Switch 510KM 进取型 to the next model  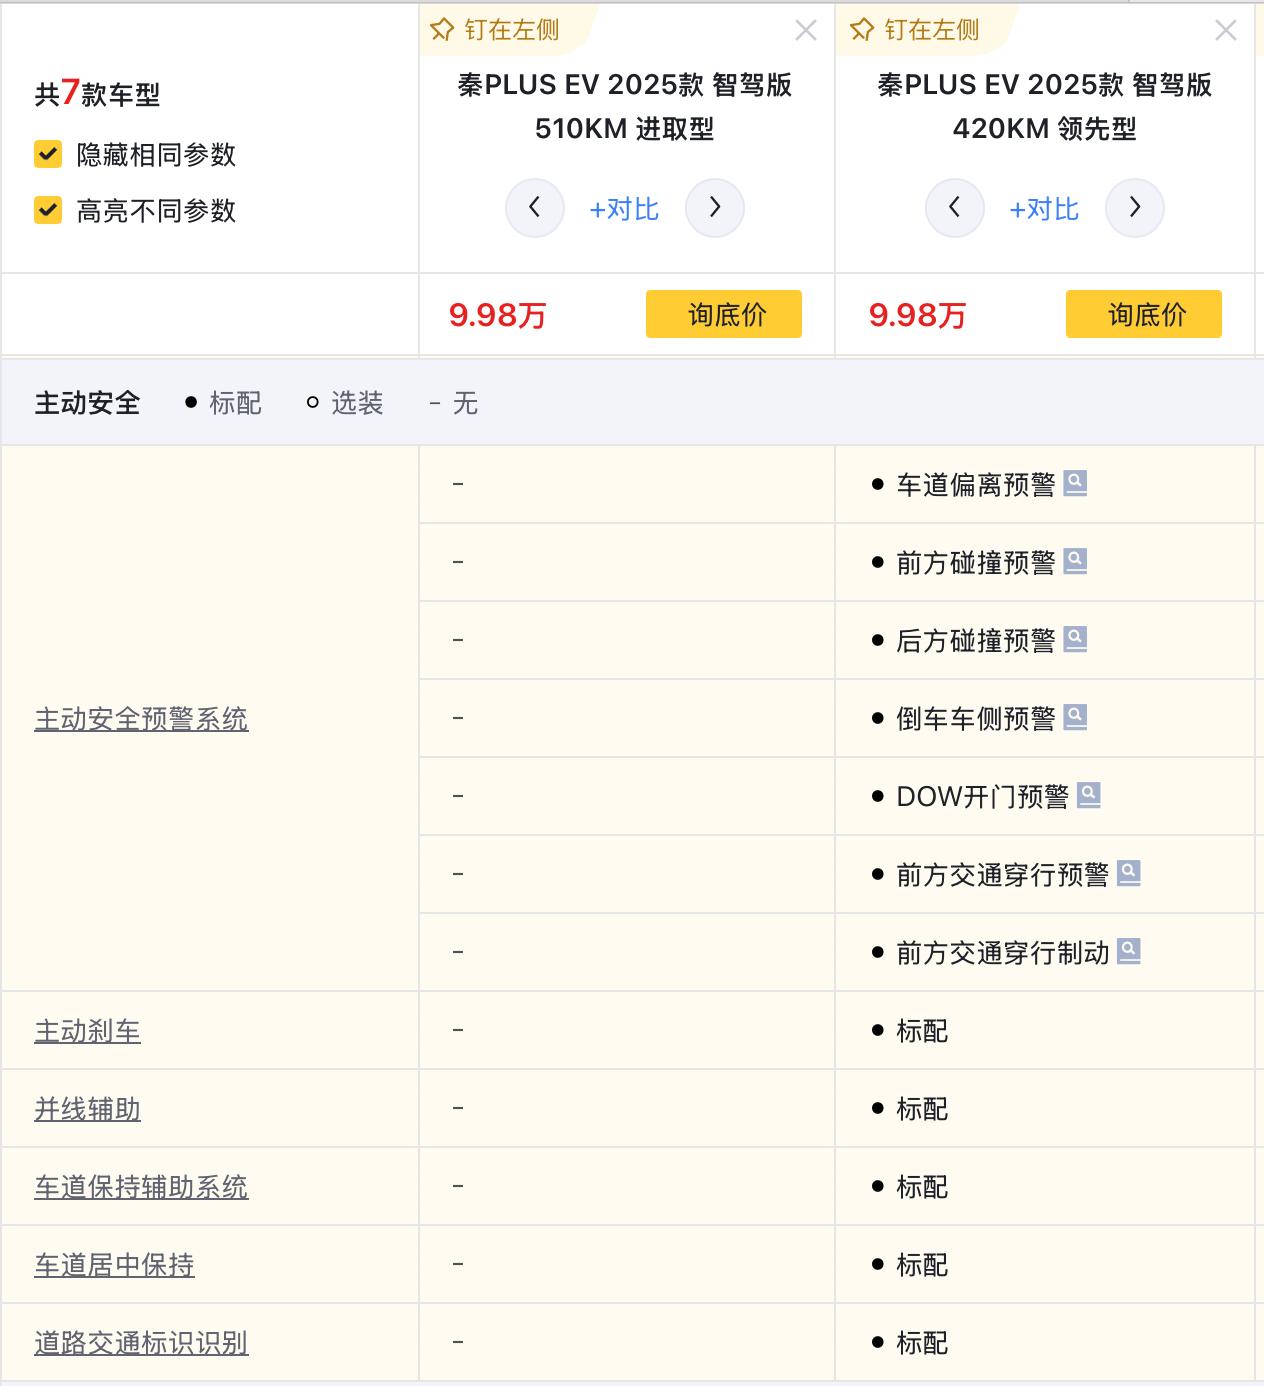714,208
